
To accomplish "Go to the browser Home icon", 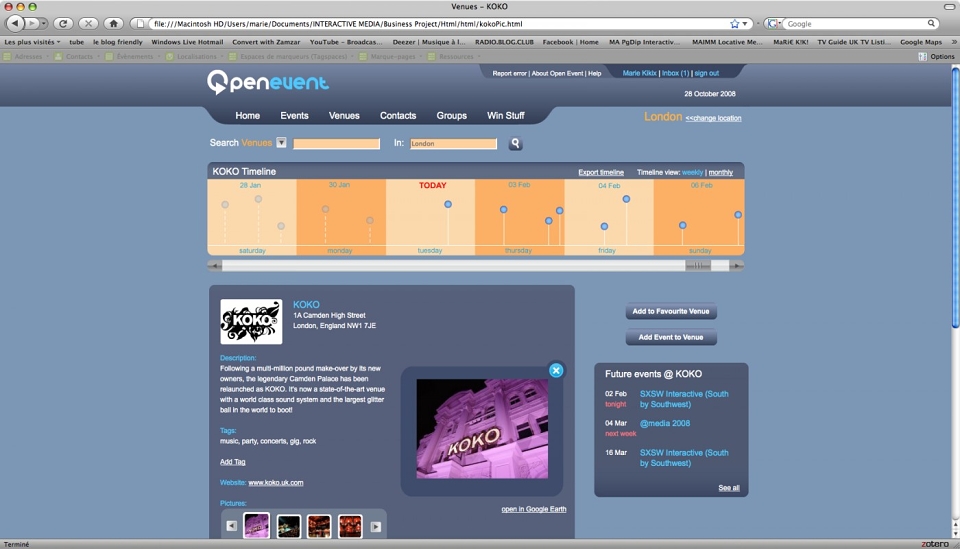I will tap(113, 23).
